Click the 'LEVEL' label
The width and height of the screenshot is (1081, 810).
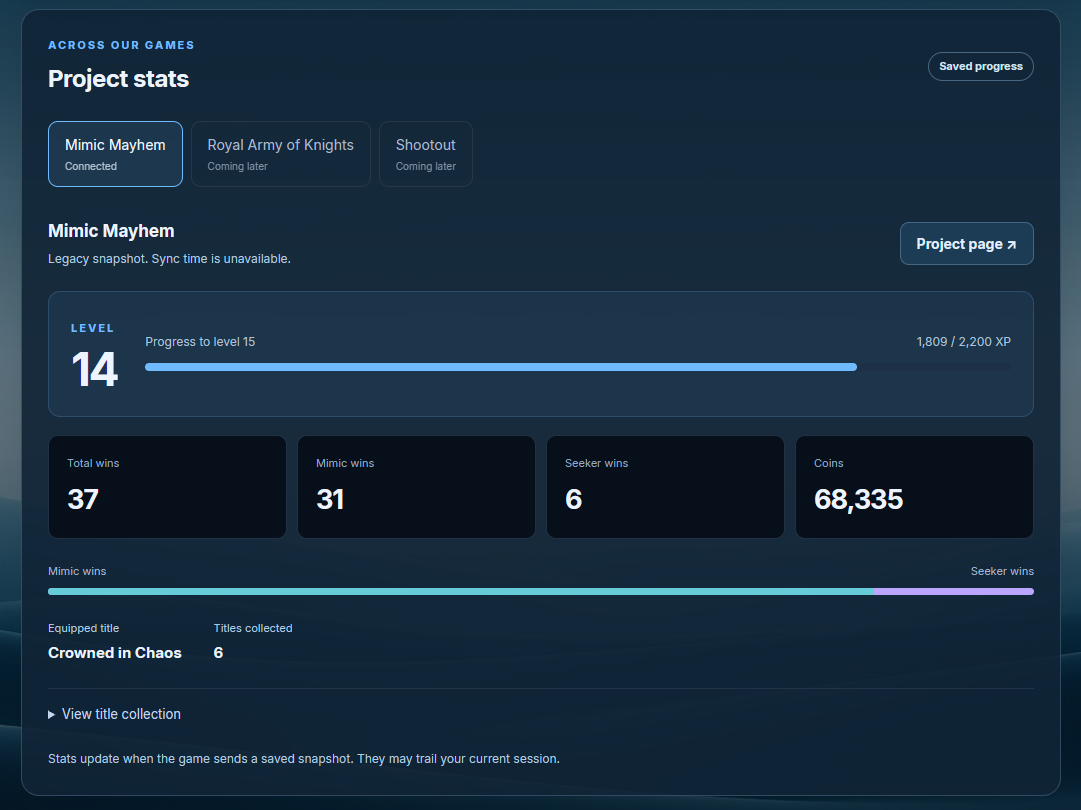click(92, 328)
